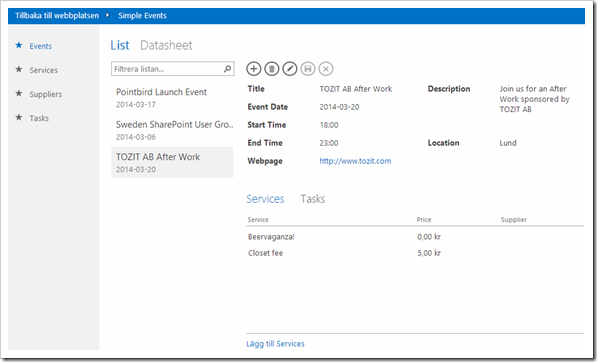Select the Tasks related-items tab
This screenshot has width=597, height=362.
(x=313, y=199)
